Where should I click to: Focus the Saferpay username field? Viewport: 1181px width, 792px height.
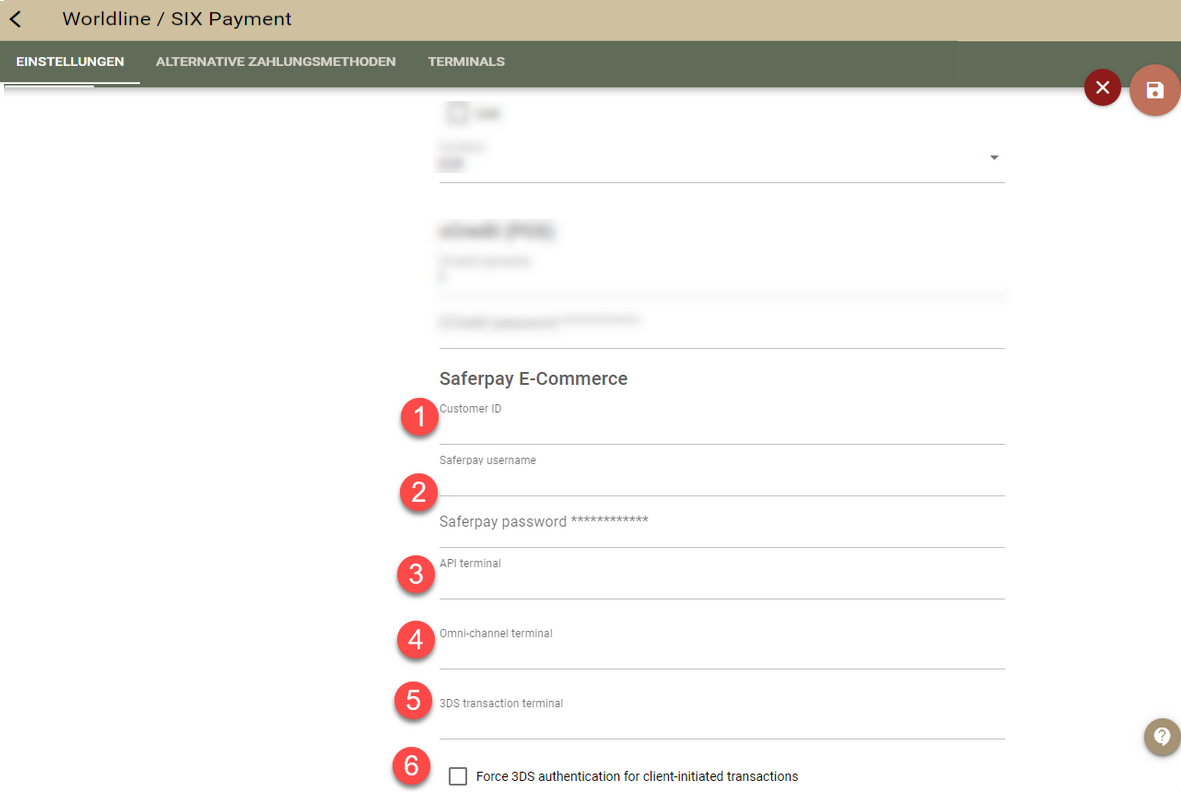[x=722, y=474]
